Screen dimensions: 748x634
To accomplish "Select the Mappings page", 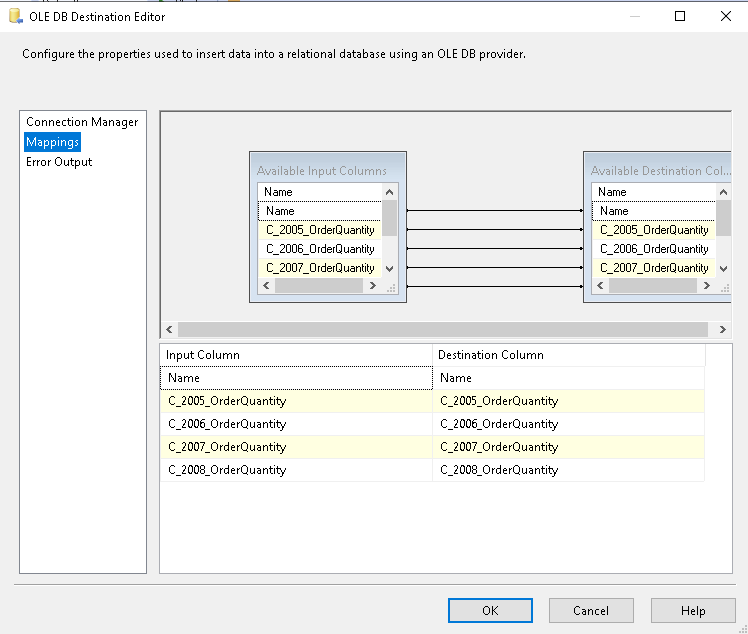I will 53,142.
